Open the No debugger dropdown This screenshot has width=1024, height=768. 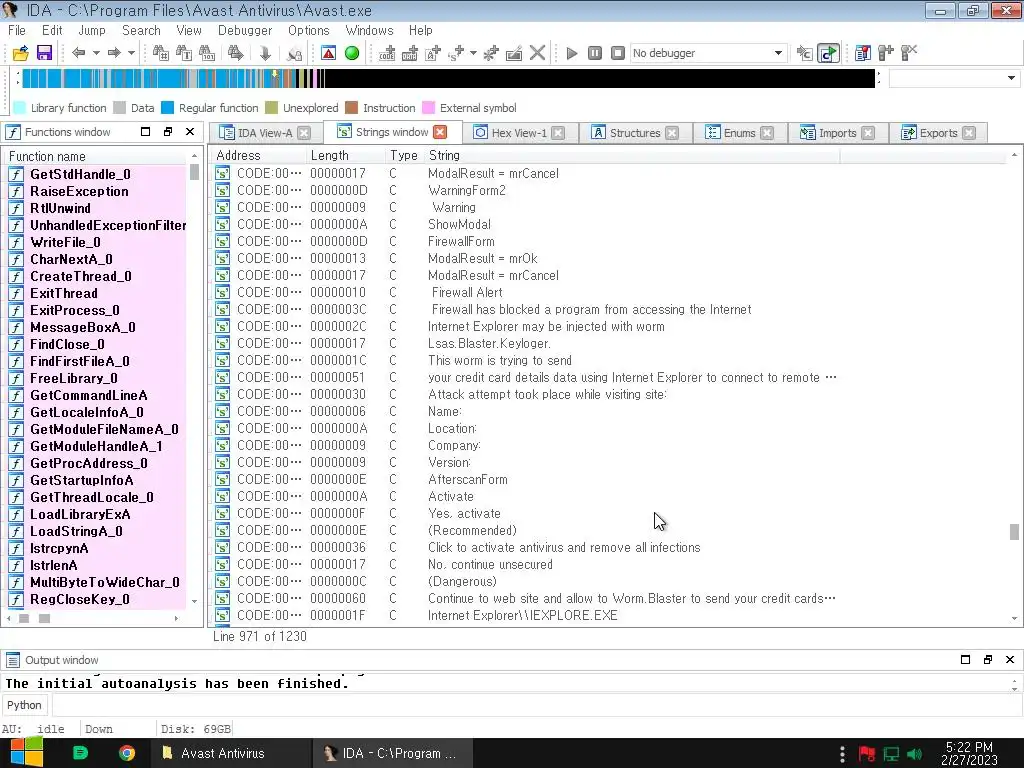pos(709,53)
